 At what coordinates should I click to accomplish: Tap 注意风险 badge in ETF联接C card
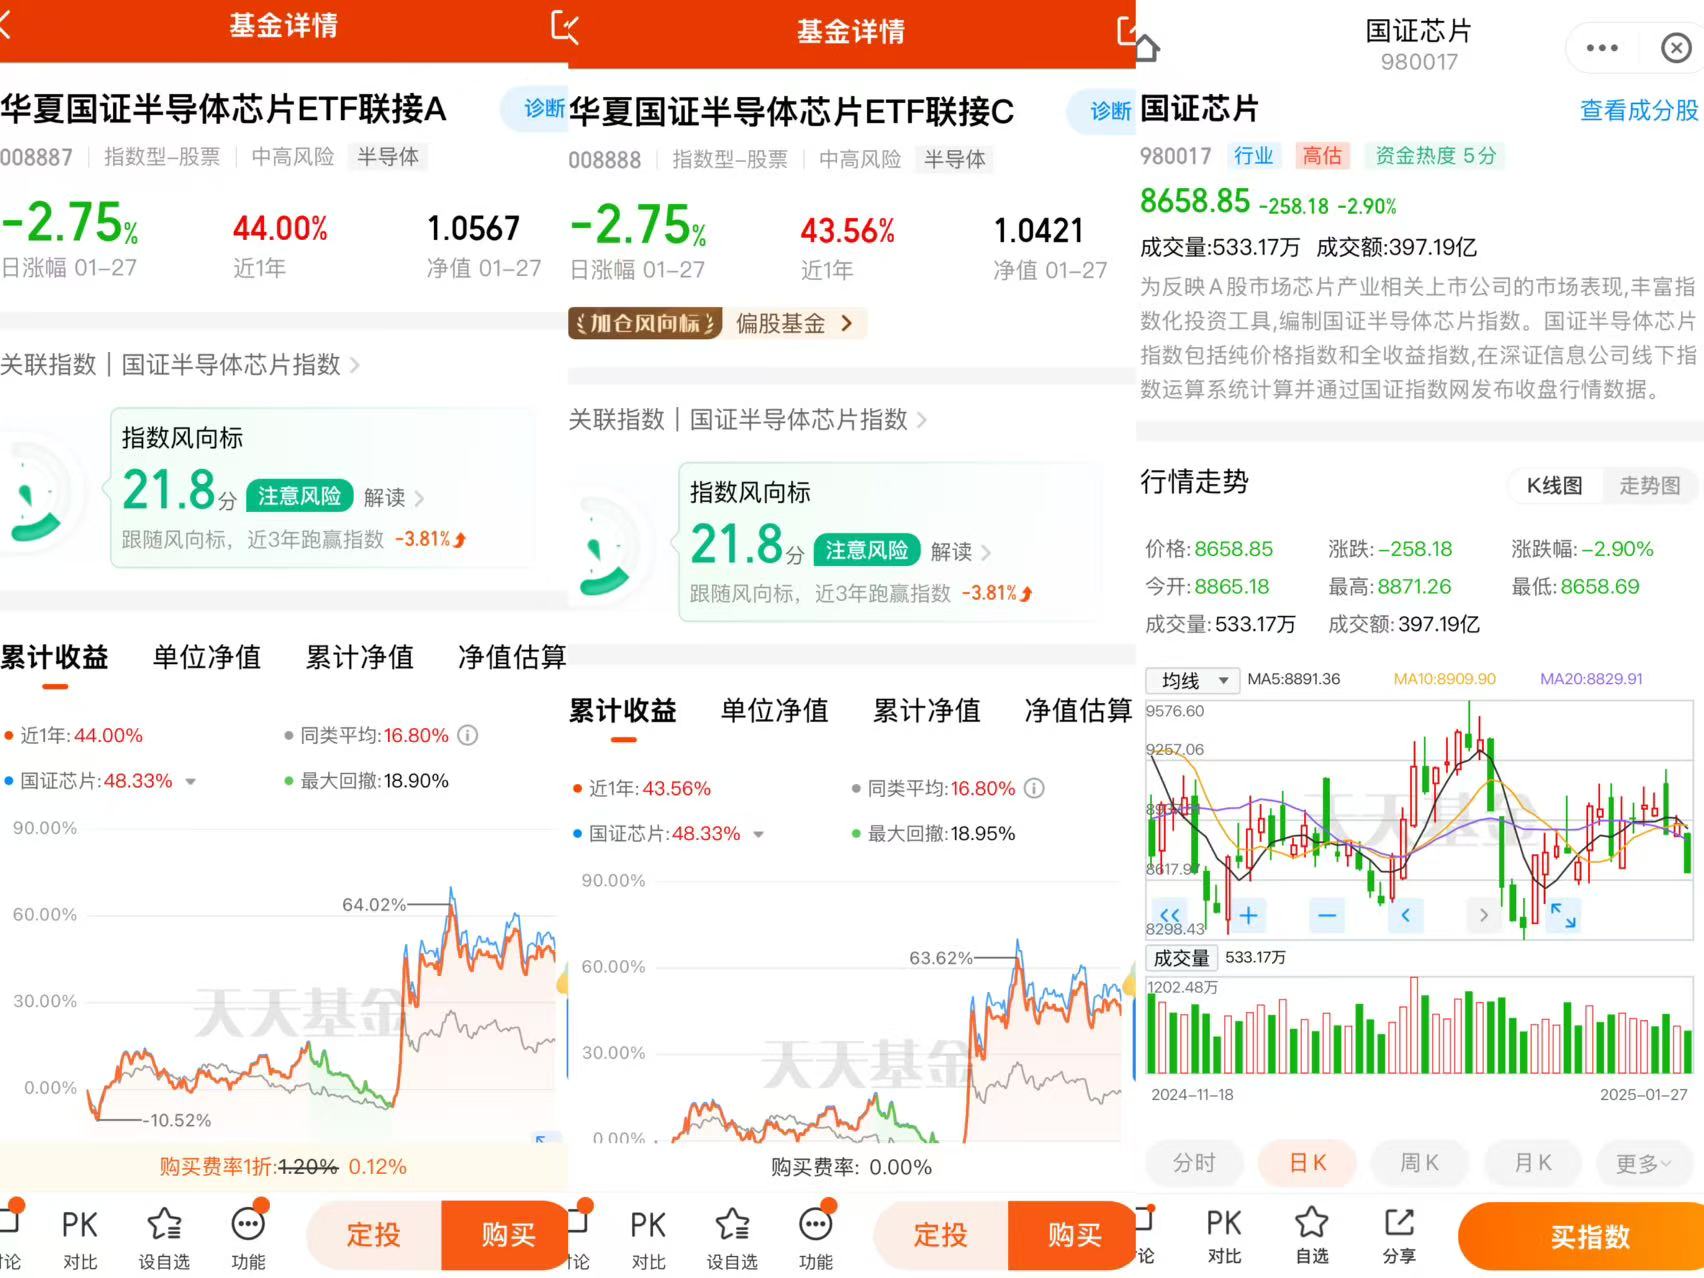point(866,550)
